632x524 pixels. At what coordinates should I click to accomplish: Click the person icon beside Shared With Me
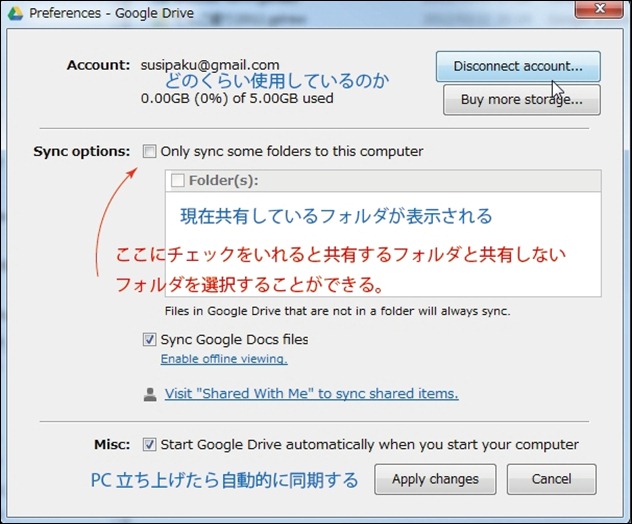150,394
